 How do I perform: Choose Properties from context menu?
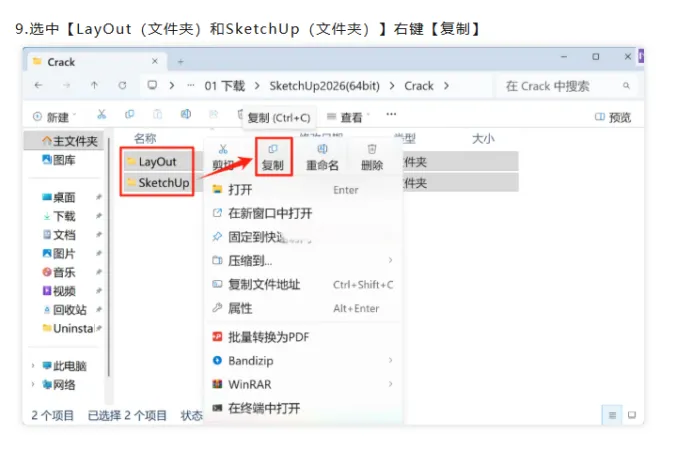tap(304, 308)
